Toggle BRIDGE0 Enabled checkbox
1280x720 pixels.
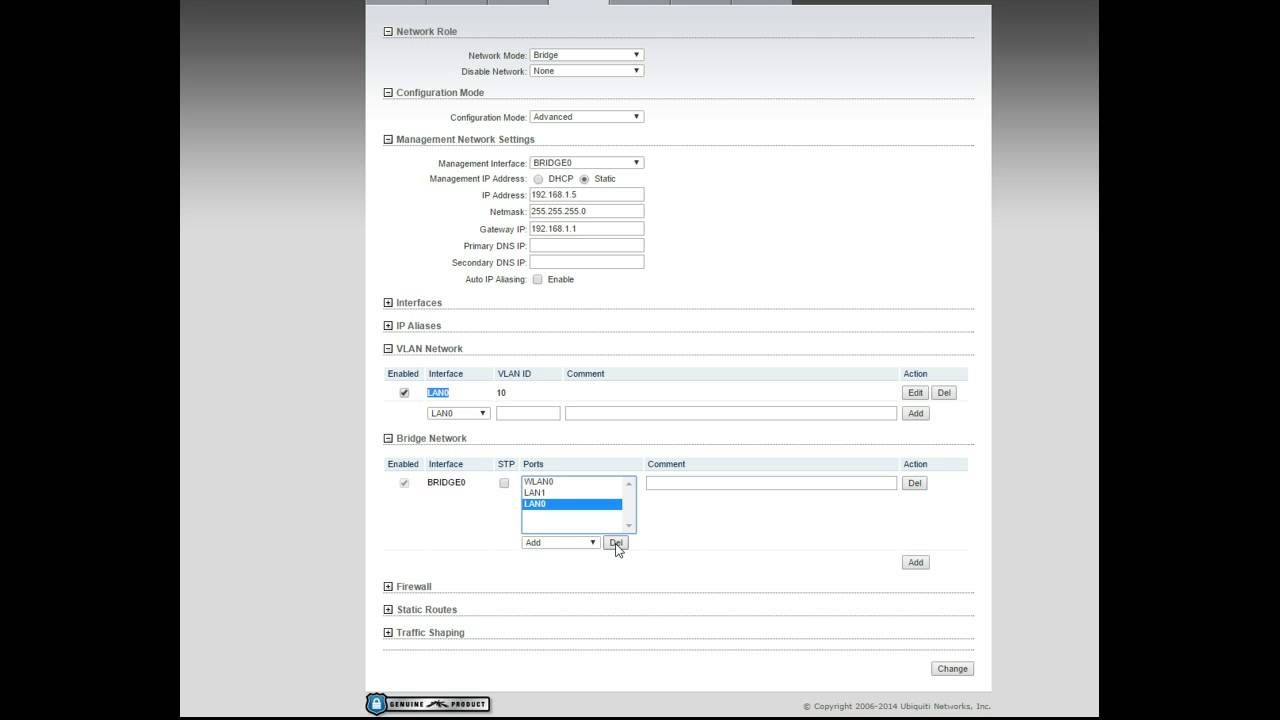[x=404, y=483]
